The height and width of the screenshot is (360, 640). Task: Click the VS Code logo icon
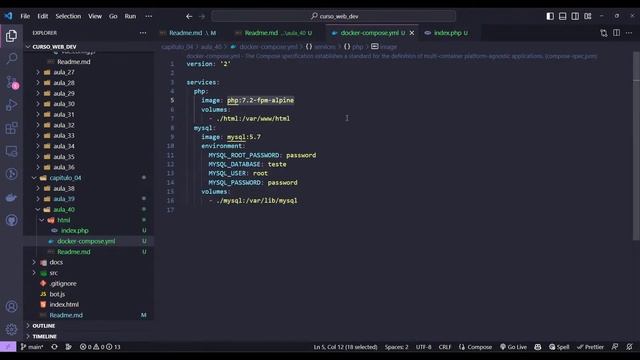(x=8, y=16)
